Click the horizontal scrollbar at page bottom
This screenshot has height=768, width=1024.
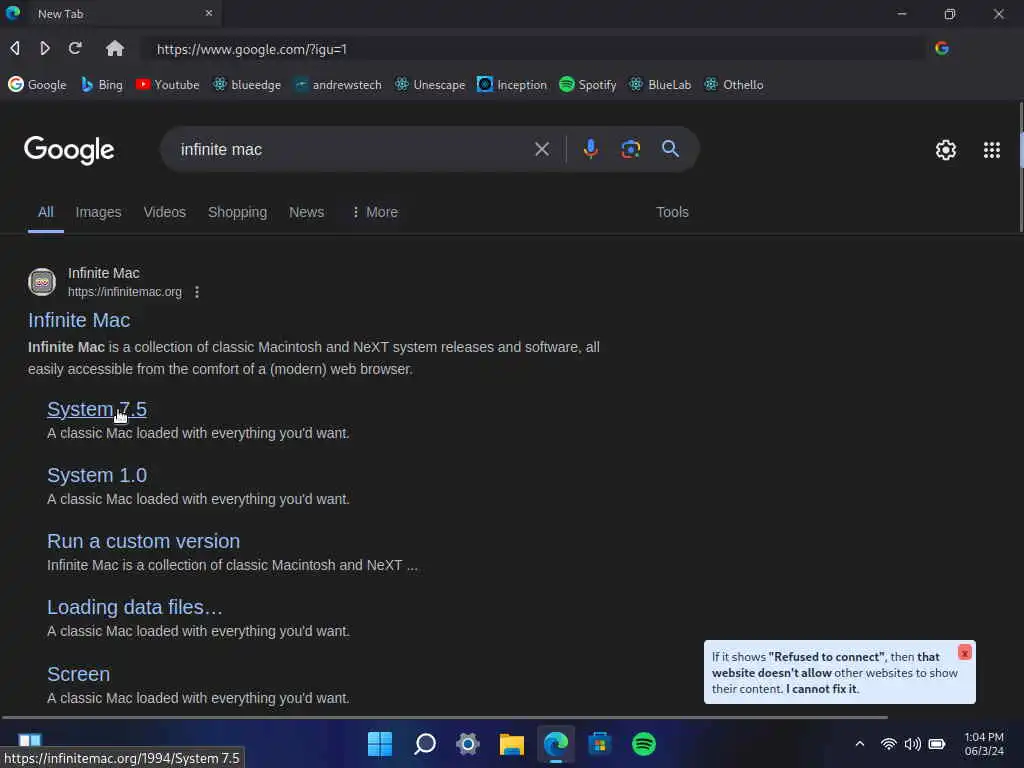[444, 717]
